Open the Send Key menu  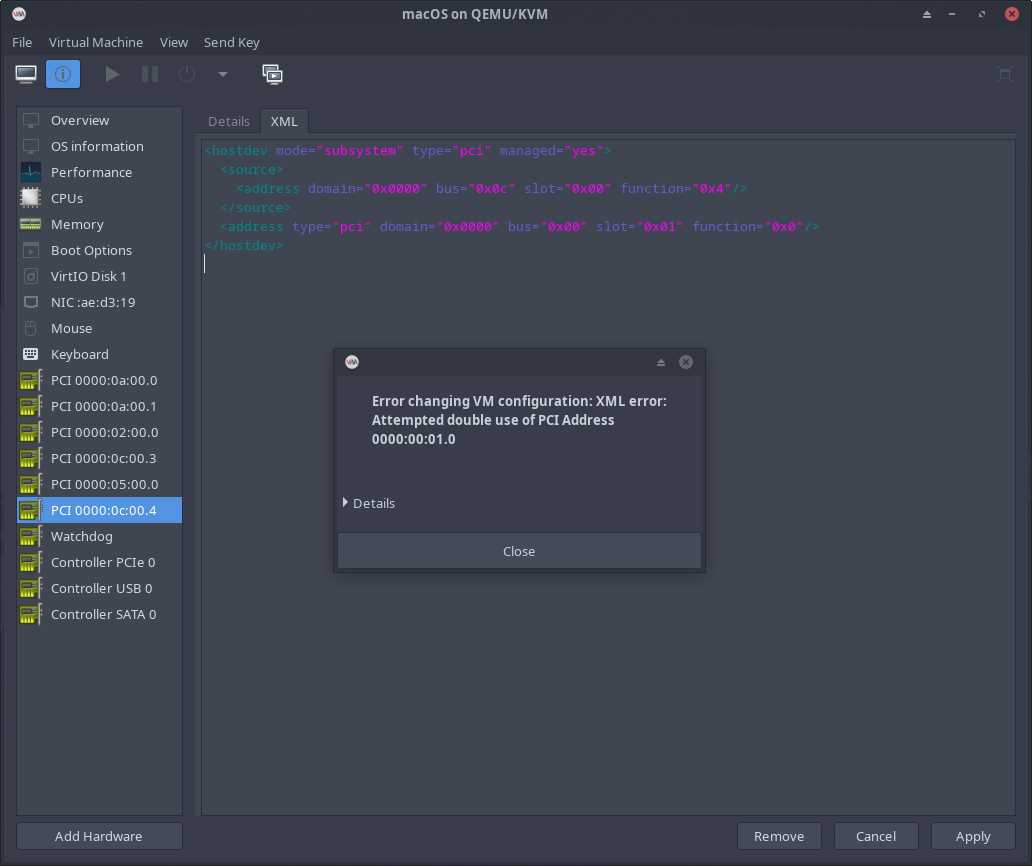(x=232, y=42)
